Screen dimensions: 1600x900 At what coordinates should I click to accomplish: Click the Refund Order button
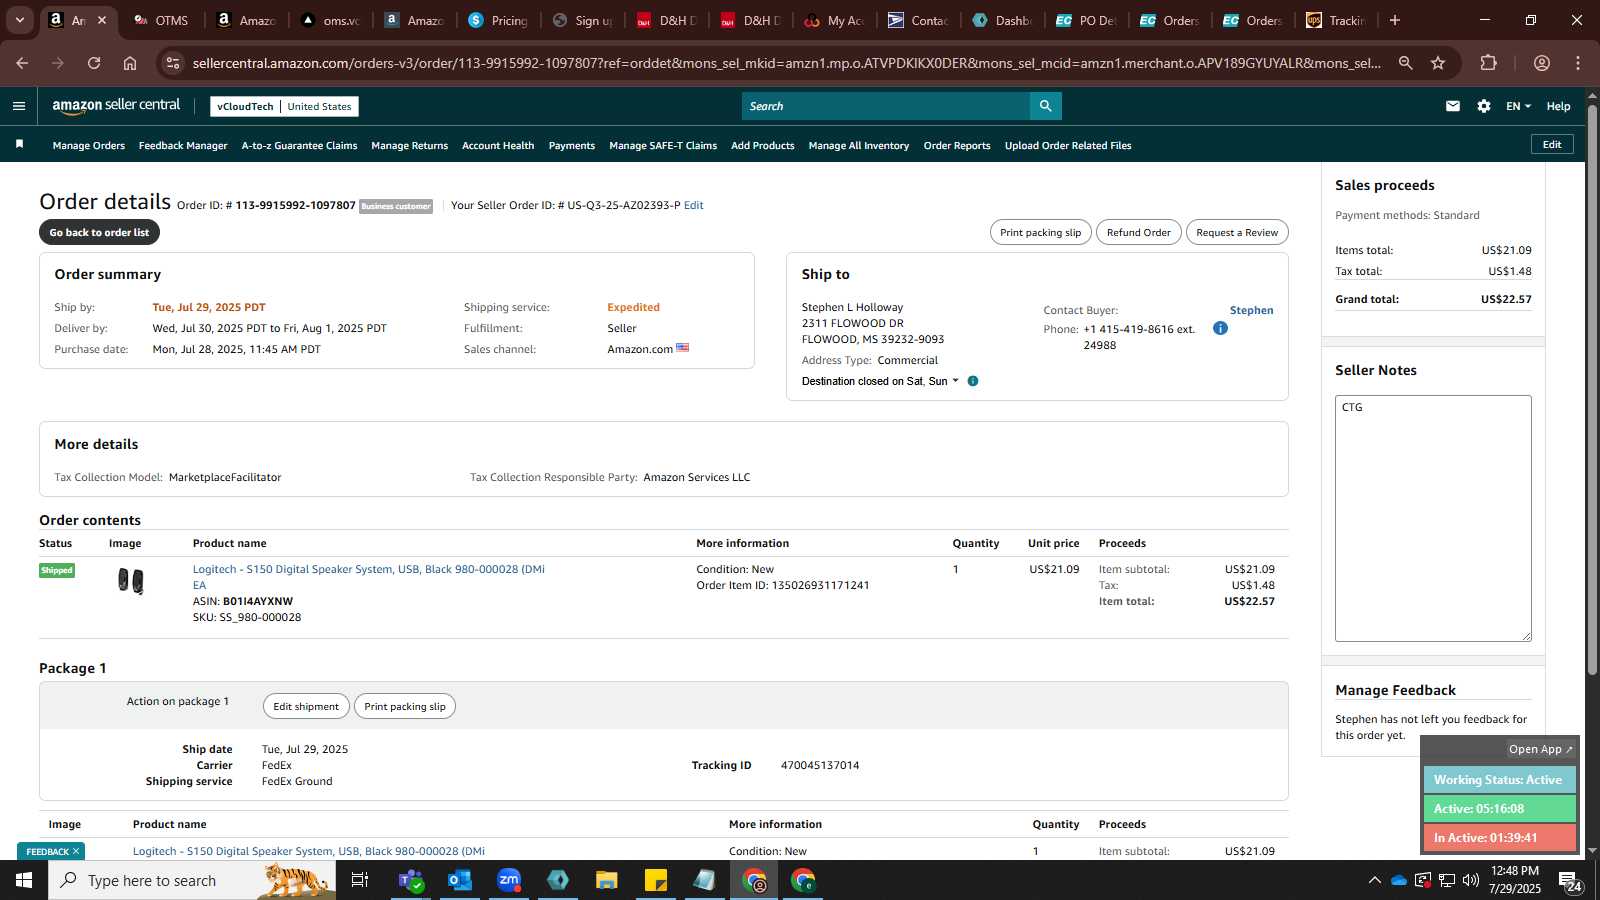coord(1139,232)
